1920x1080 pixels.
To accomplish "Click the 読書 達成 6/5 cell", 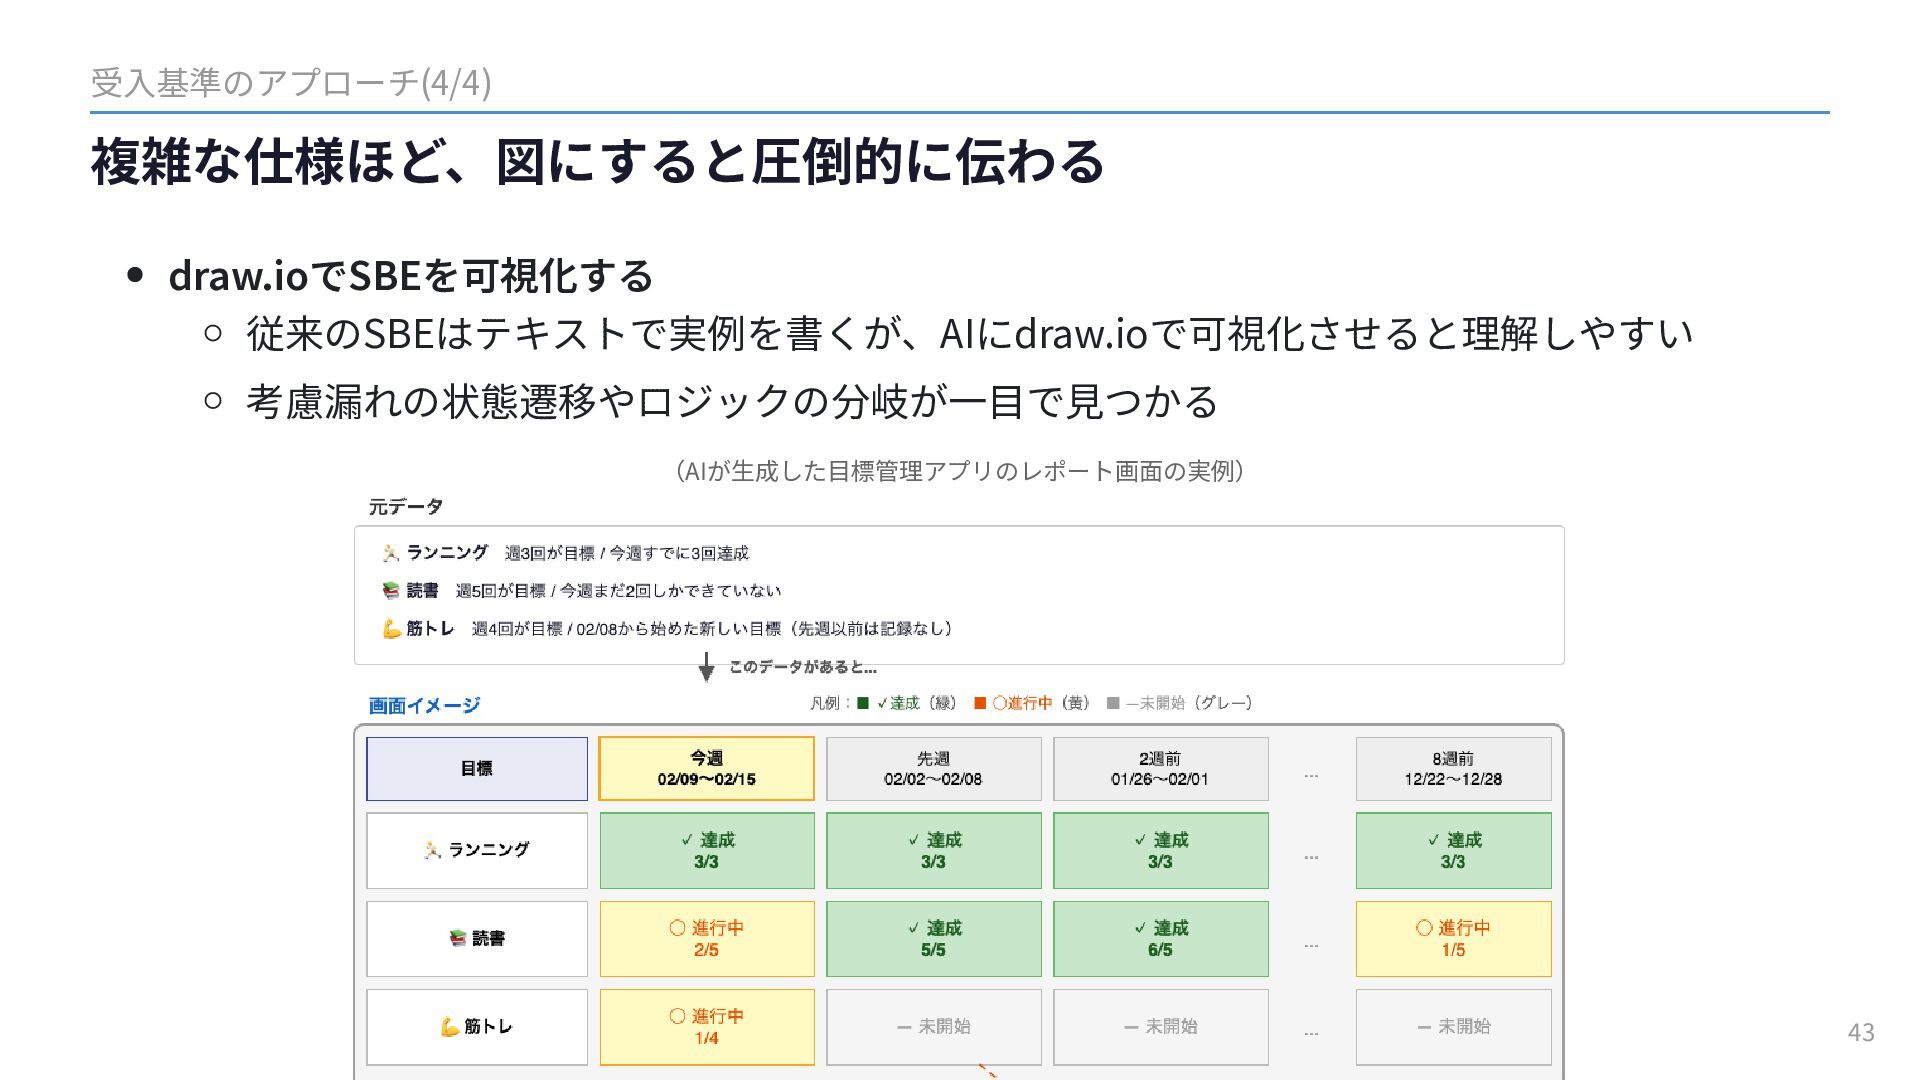I will 1160,939.
